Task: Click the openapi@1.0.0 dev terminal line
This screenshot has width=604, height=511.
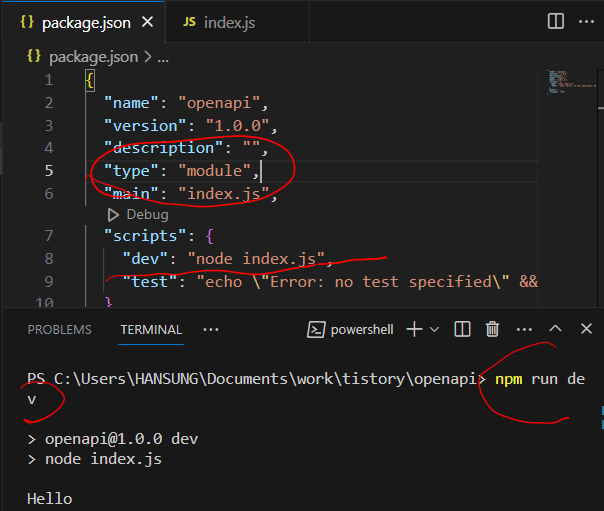Action: (121, 439)
